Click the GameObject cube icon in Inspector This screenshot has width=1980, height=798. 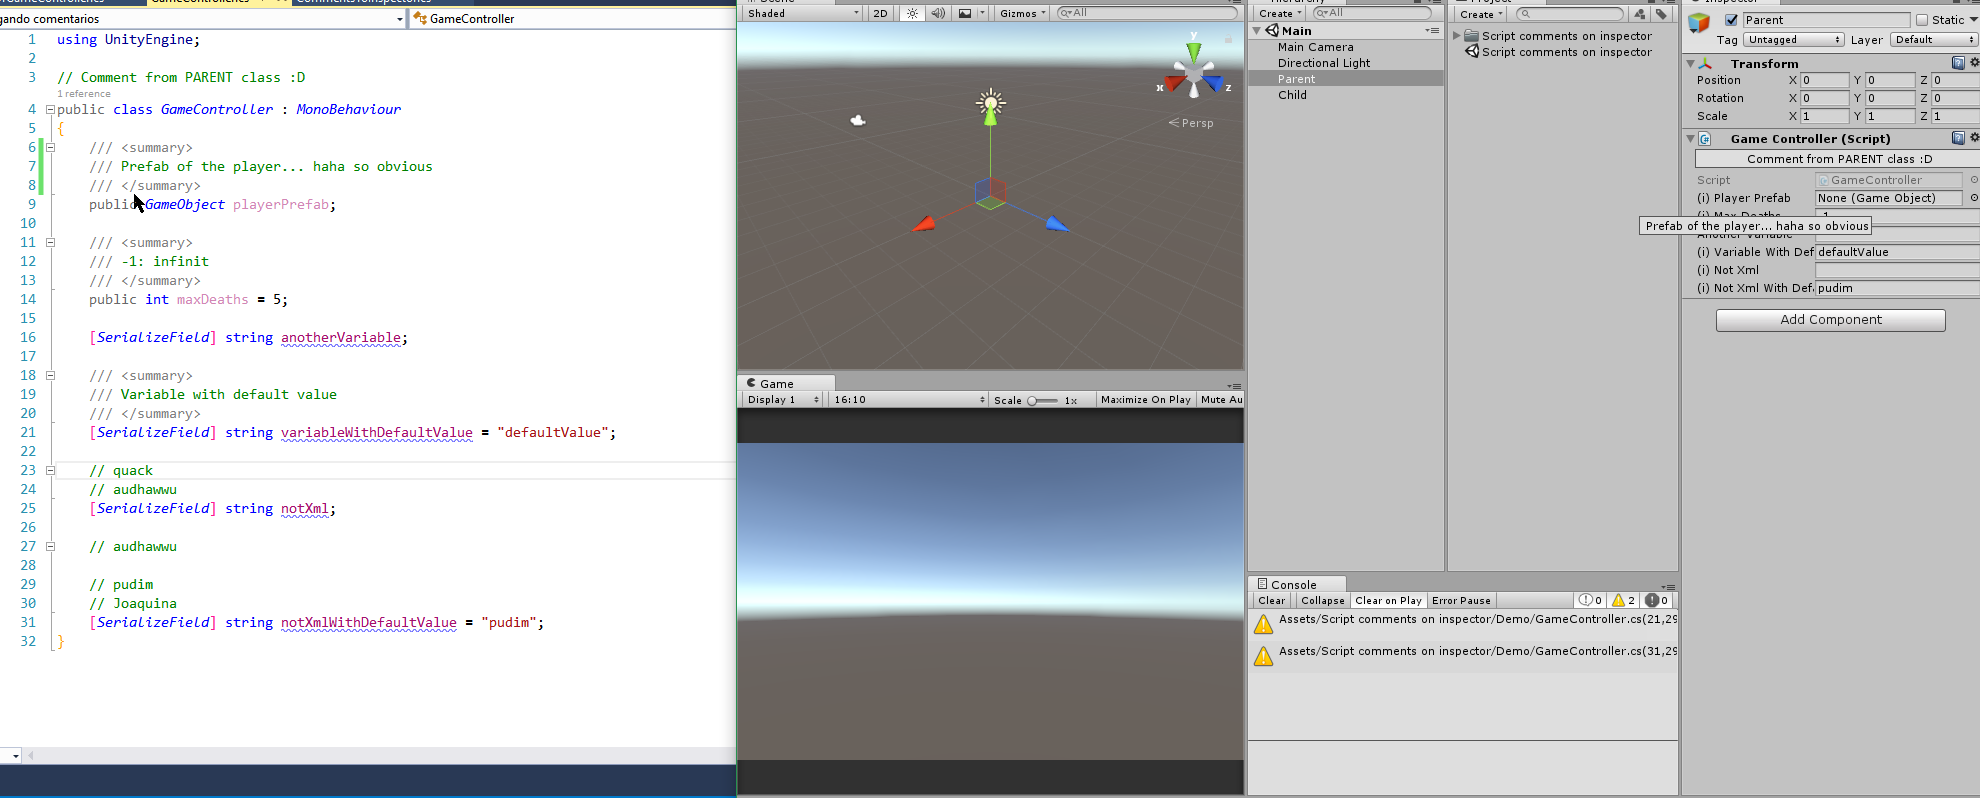tap(1699, 23)
